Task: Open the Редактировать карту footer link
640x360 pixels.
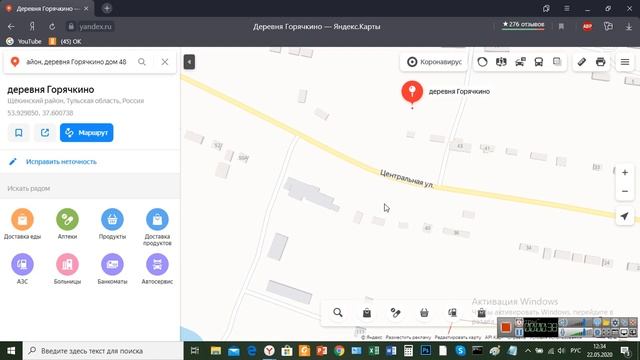Action: pos(458,338)
